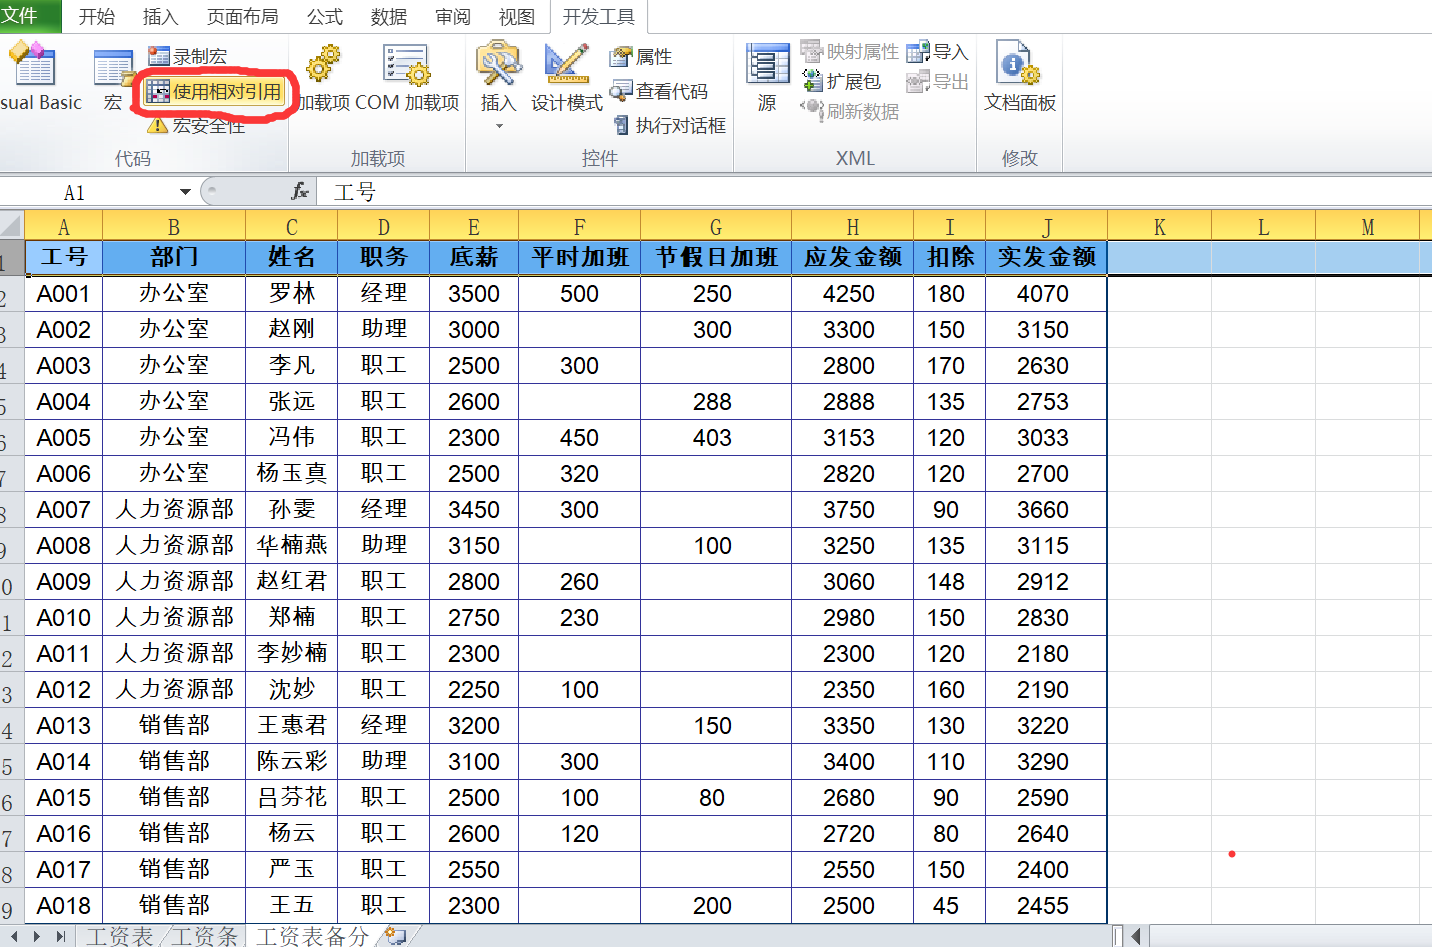Screen dimensions: 1432x947
Task: Switch to the 公式 tab
Action: [325, 17]
